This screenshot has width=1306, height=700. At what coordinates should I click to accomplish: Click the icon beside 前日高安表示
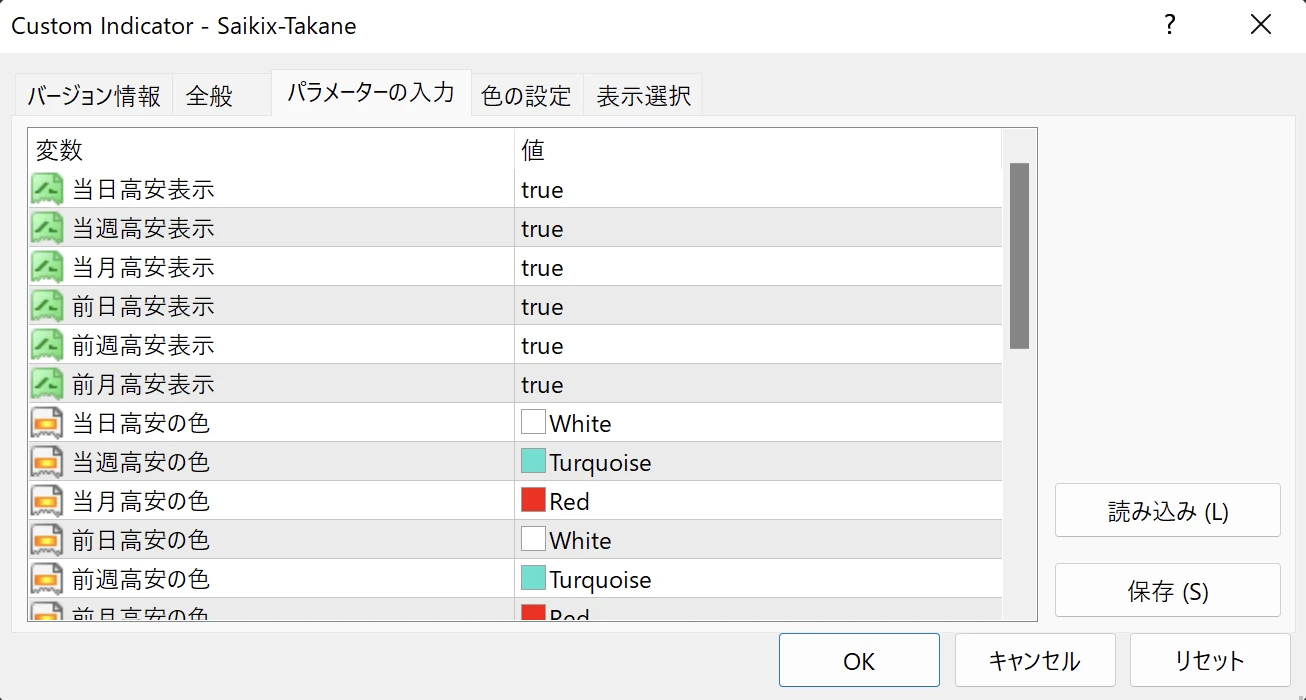point(47,306)
